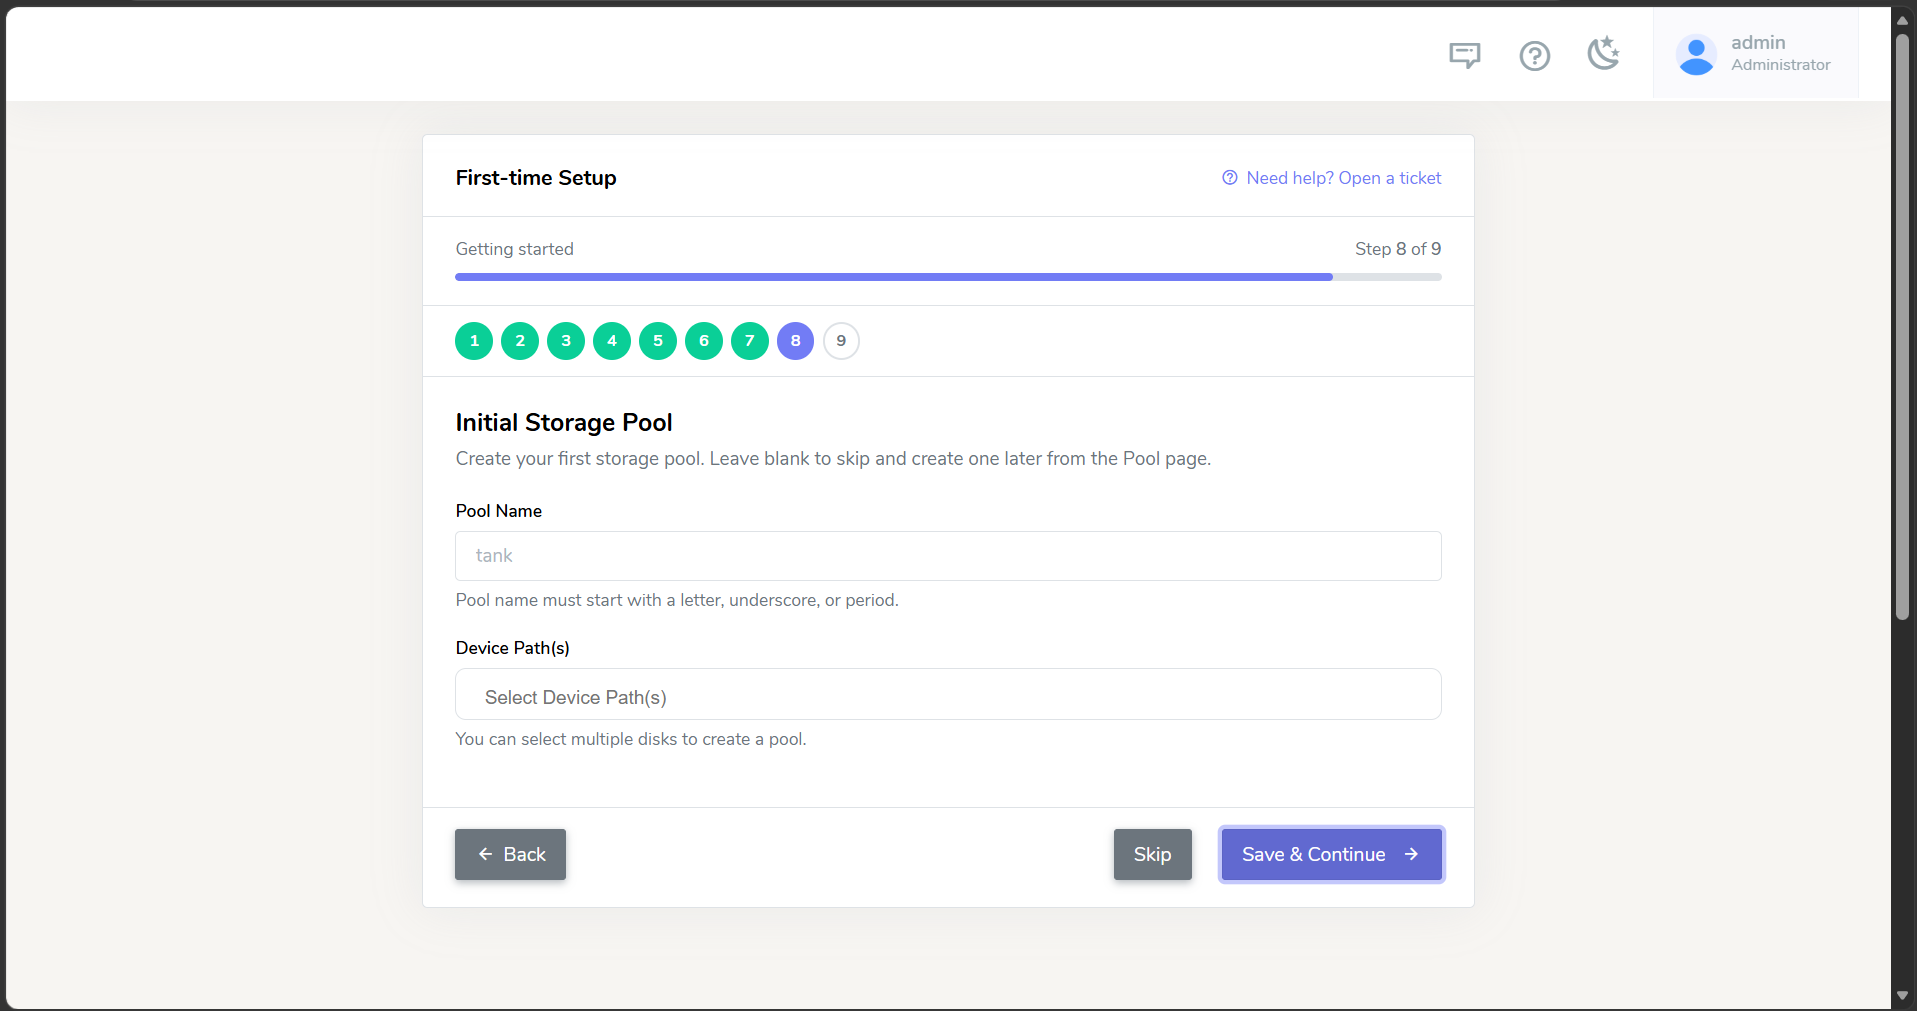Select step 3 in the wizard
The image size is (1917, 1011).
(566, 341)
